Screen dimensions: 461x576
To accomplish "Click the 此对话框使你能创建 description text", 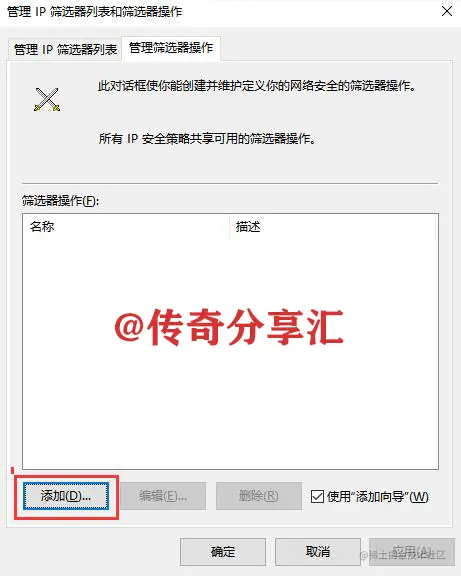I will point(256,86).
